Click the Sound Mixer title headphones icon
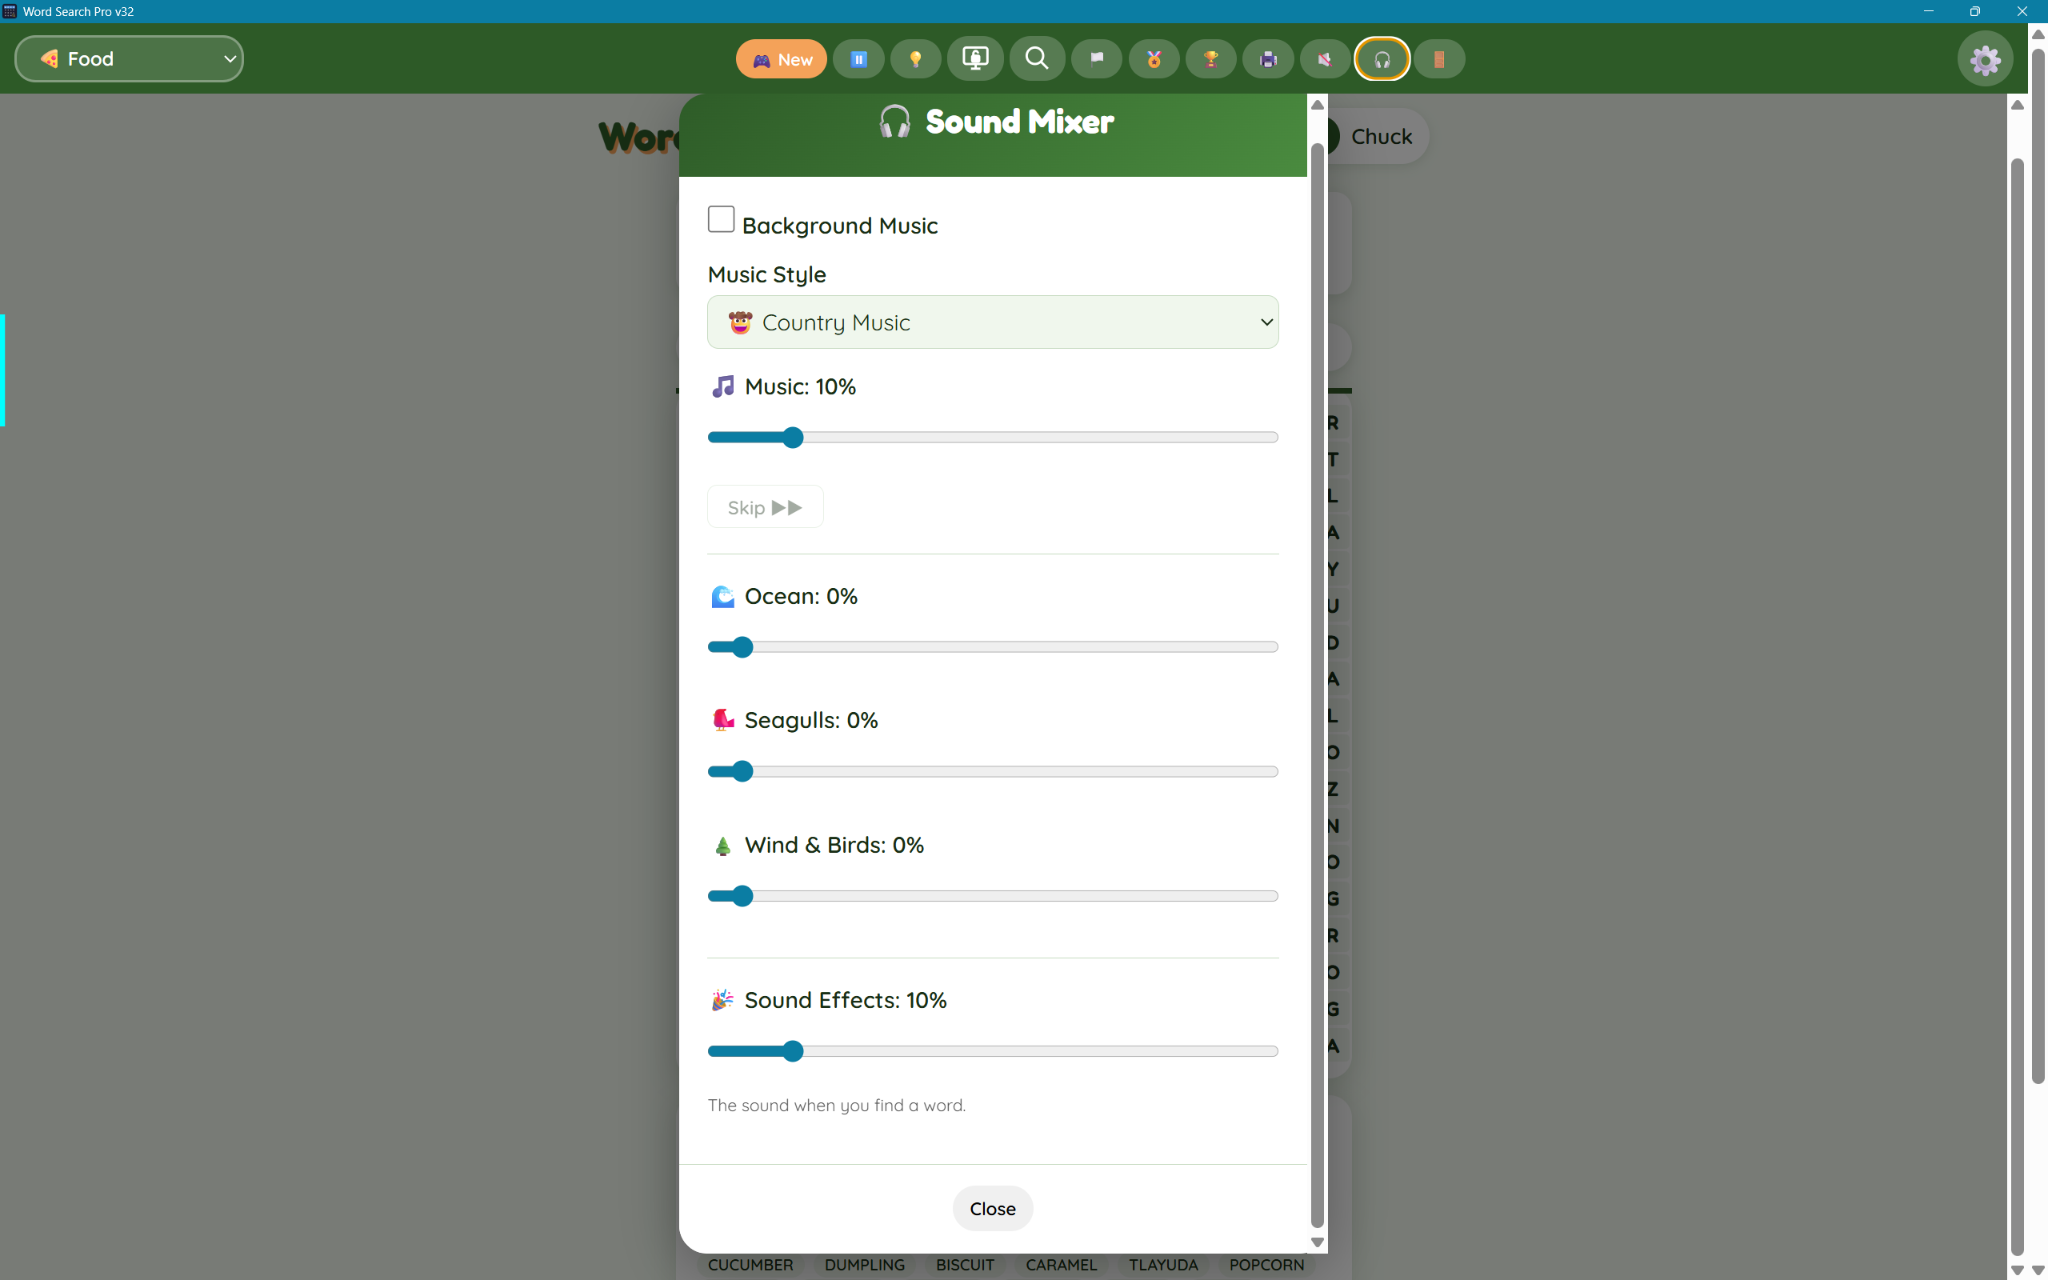Screen dimensions: 2048x1280 (x=895, y=122)
